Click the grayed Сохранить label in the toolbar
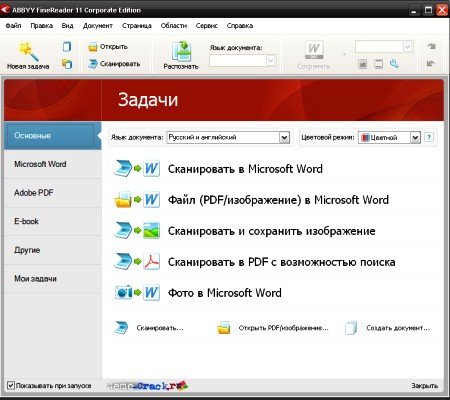The height and width of the screenshot is (400, 450). pos(314,67)
